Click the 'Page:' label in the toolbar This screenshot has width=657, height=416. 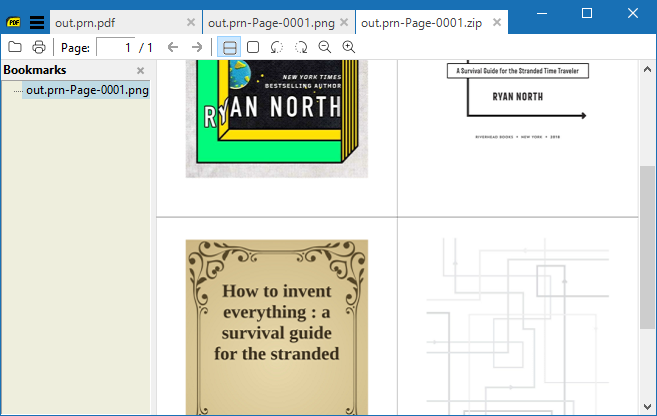(75, 48)
